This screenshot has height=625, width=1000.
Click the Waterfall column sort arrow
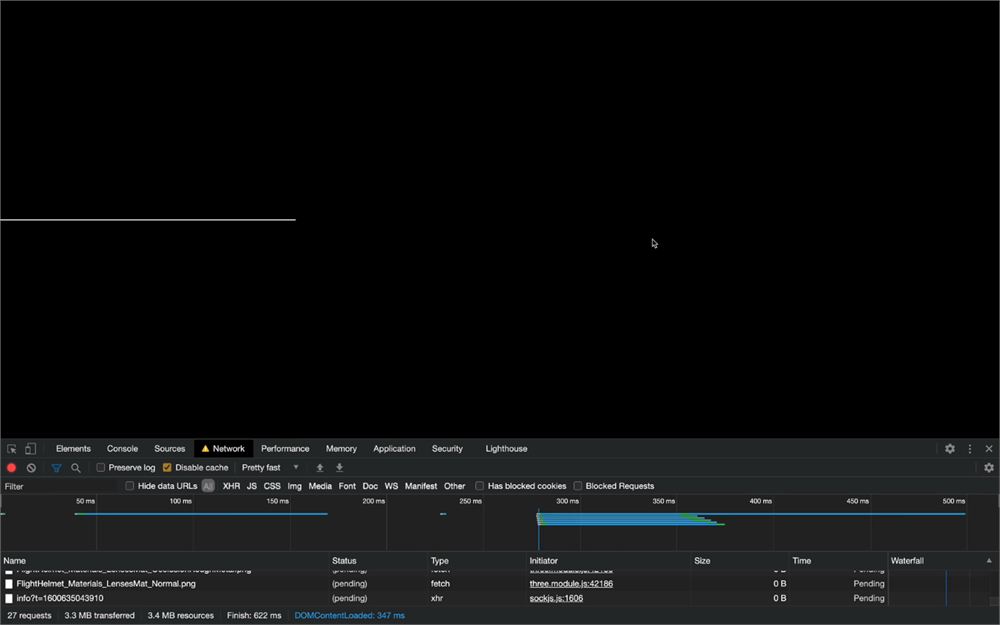tap(989, 561)
